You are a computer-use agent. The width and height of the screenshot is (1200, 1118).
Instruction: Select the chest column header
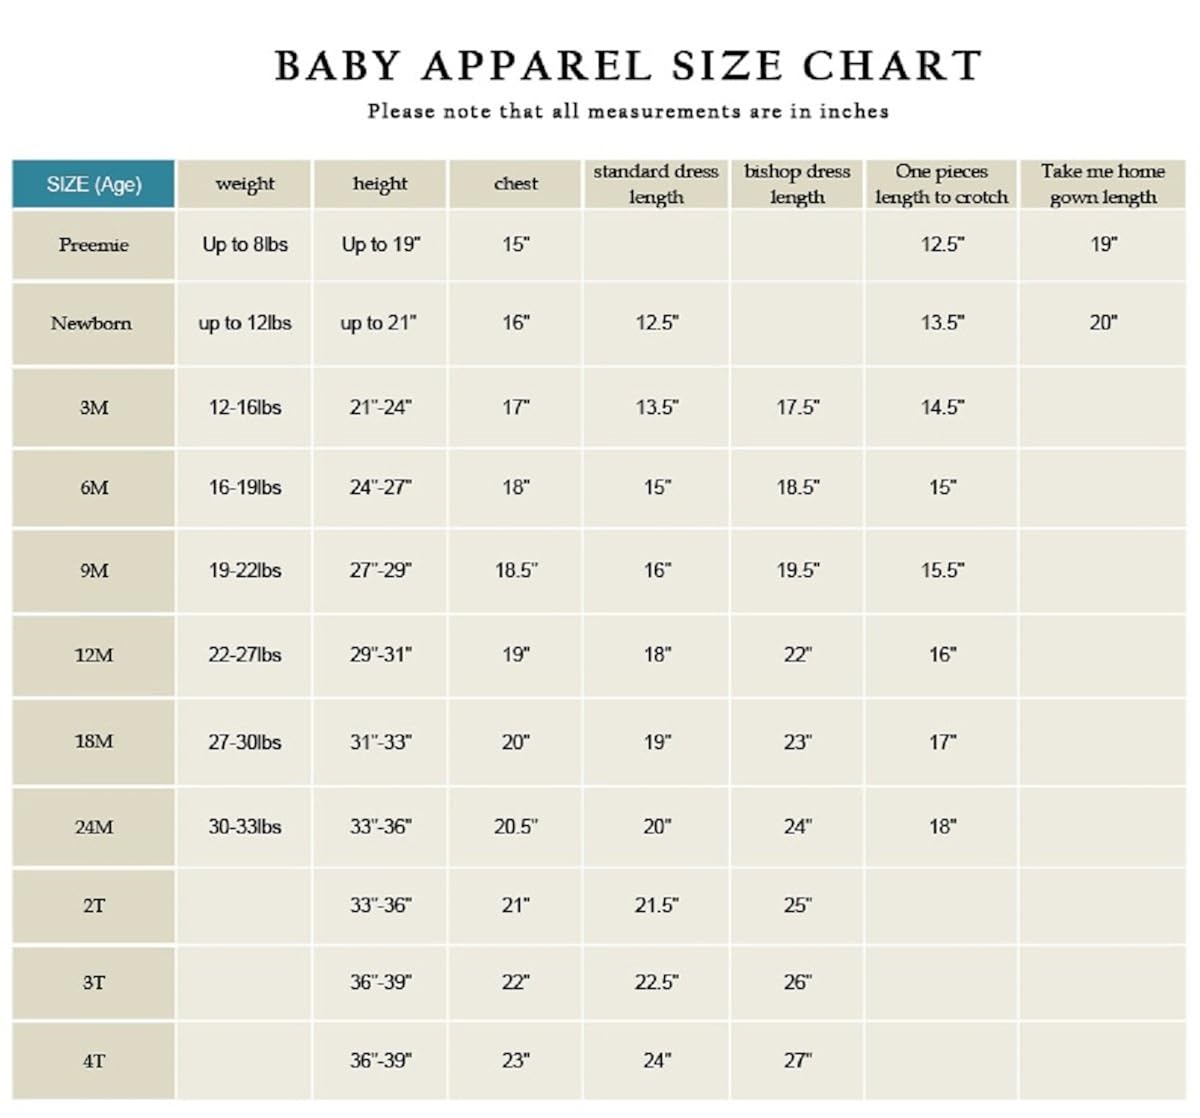515,184
